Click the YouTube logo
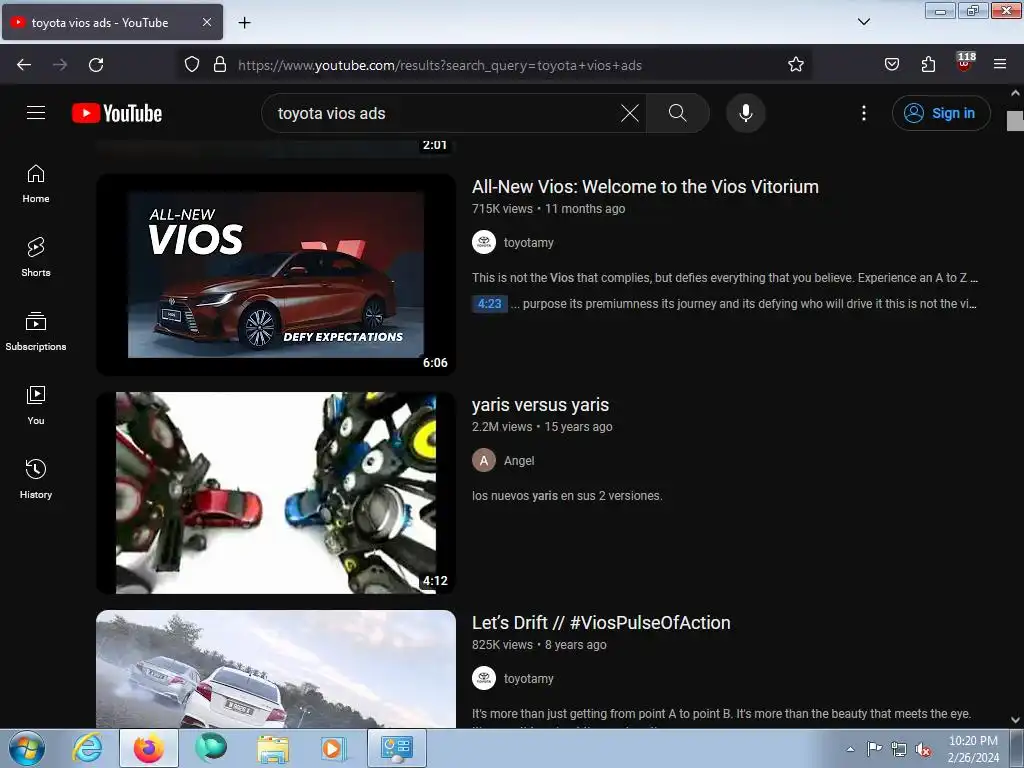The height and width of the screenshot is (768, 1024). pyautogui.click(x=117, y=113)
